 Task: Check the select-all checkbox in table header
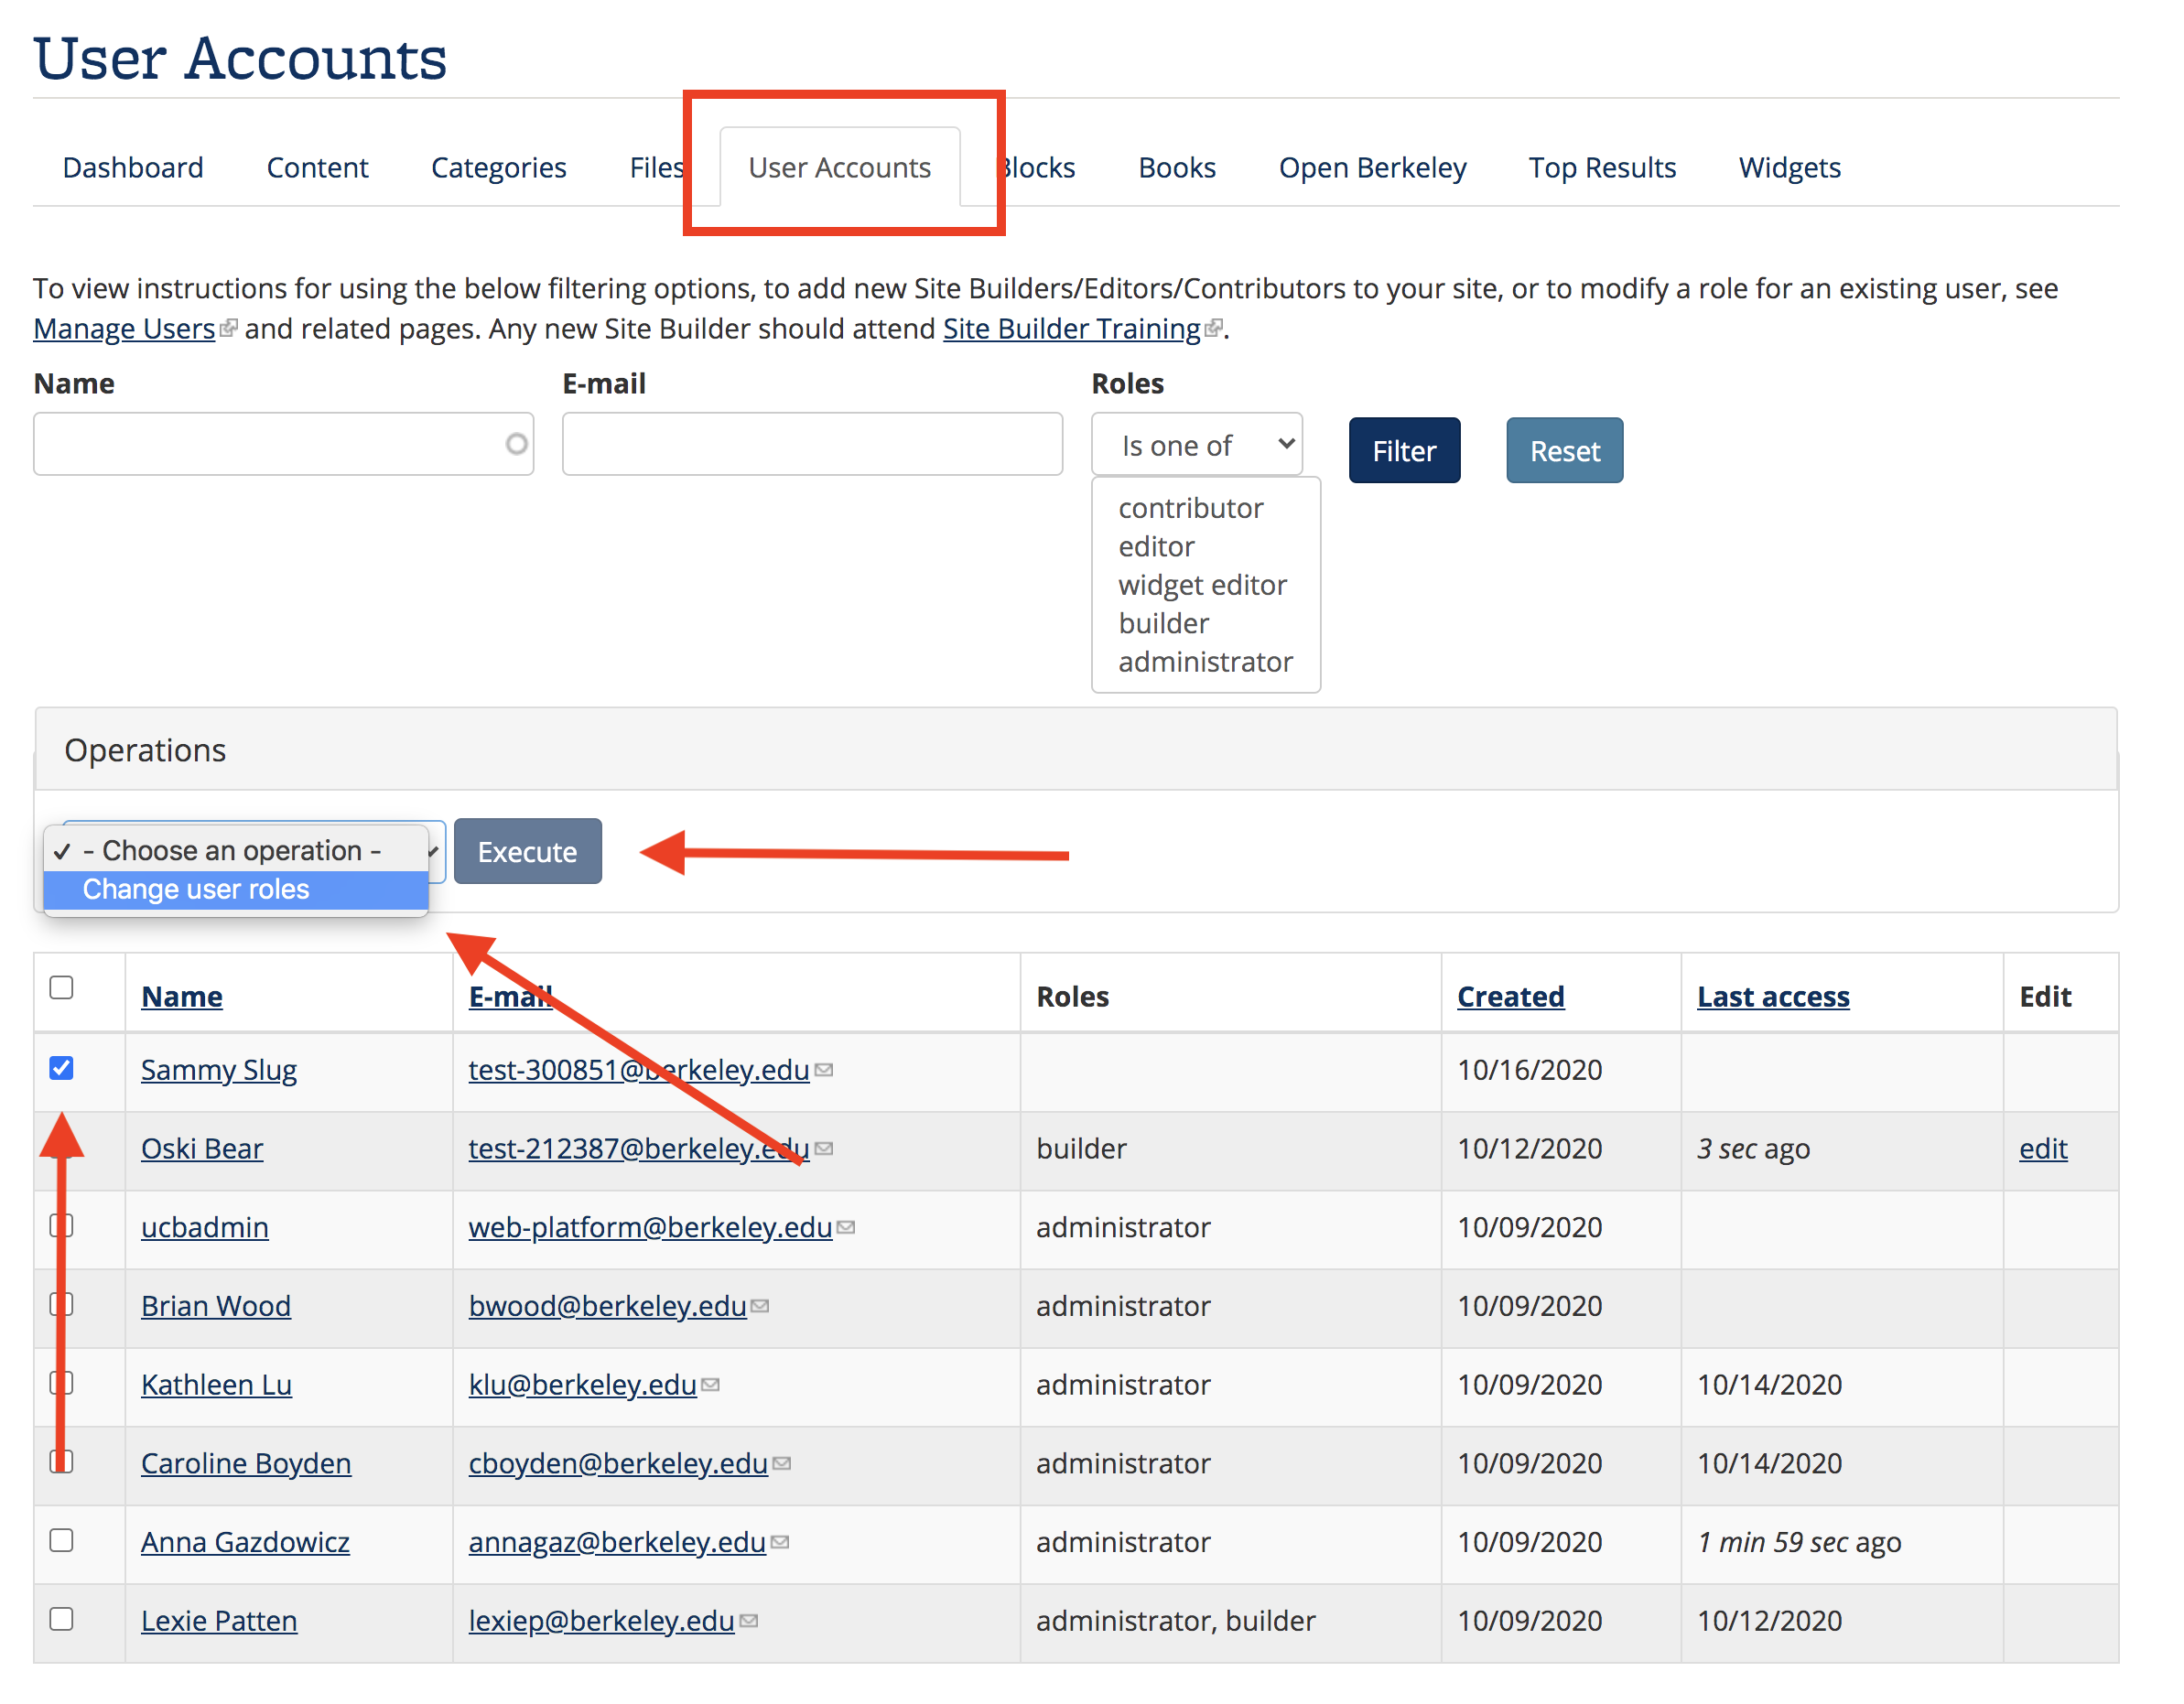click(x=62, y=988)
